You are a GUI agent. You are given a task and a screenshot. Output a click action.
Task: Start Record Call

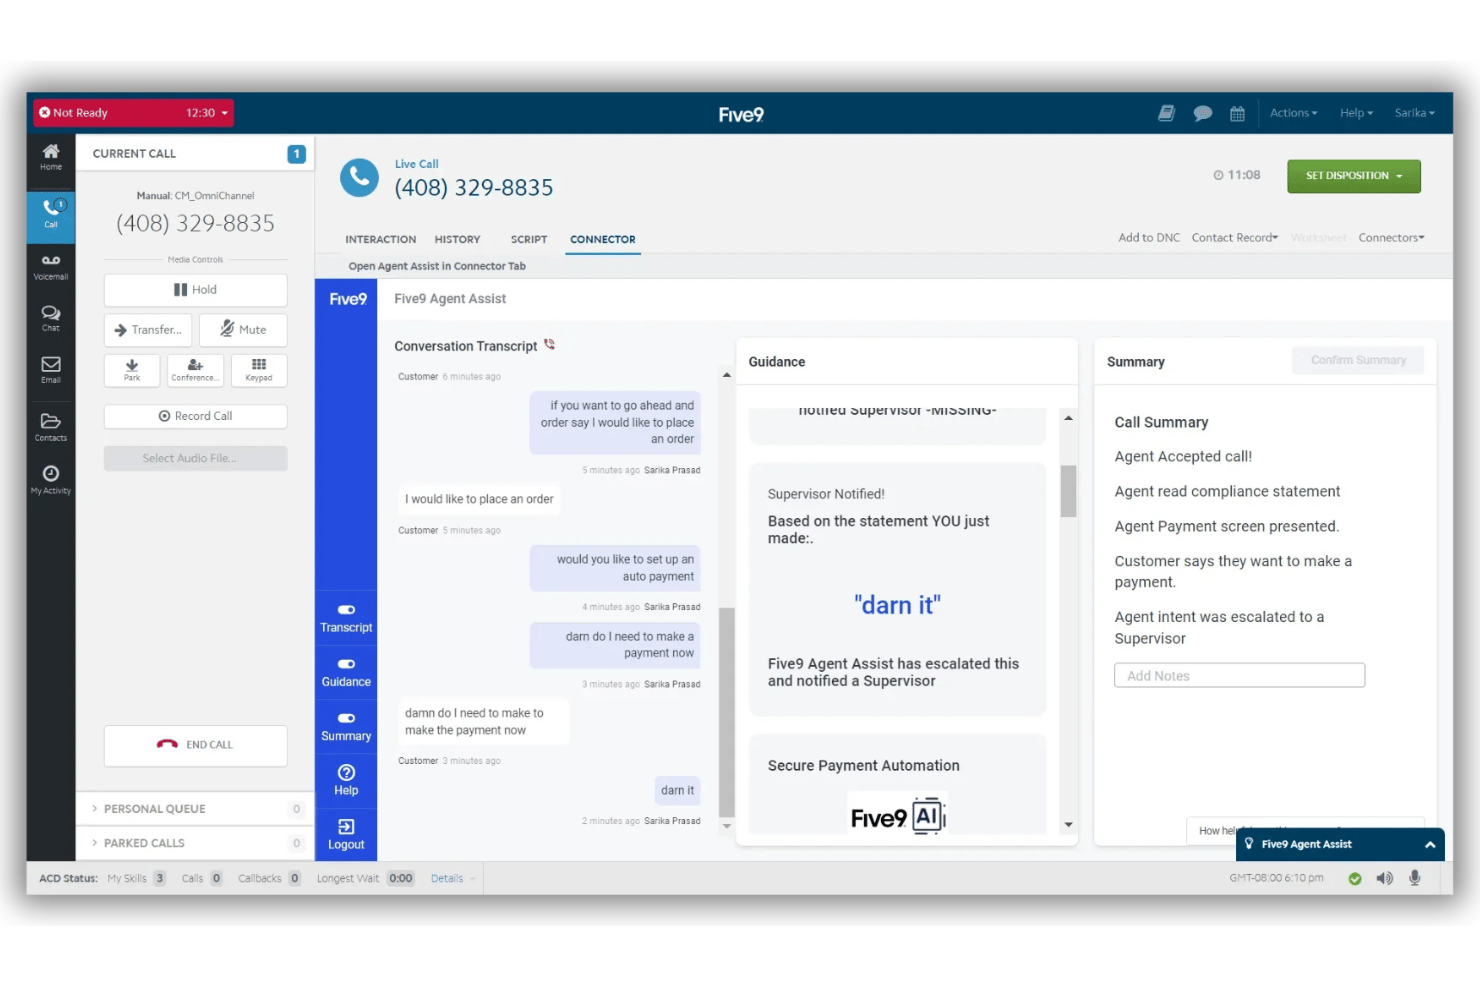[195, 416]
